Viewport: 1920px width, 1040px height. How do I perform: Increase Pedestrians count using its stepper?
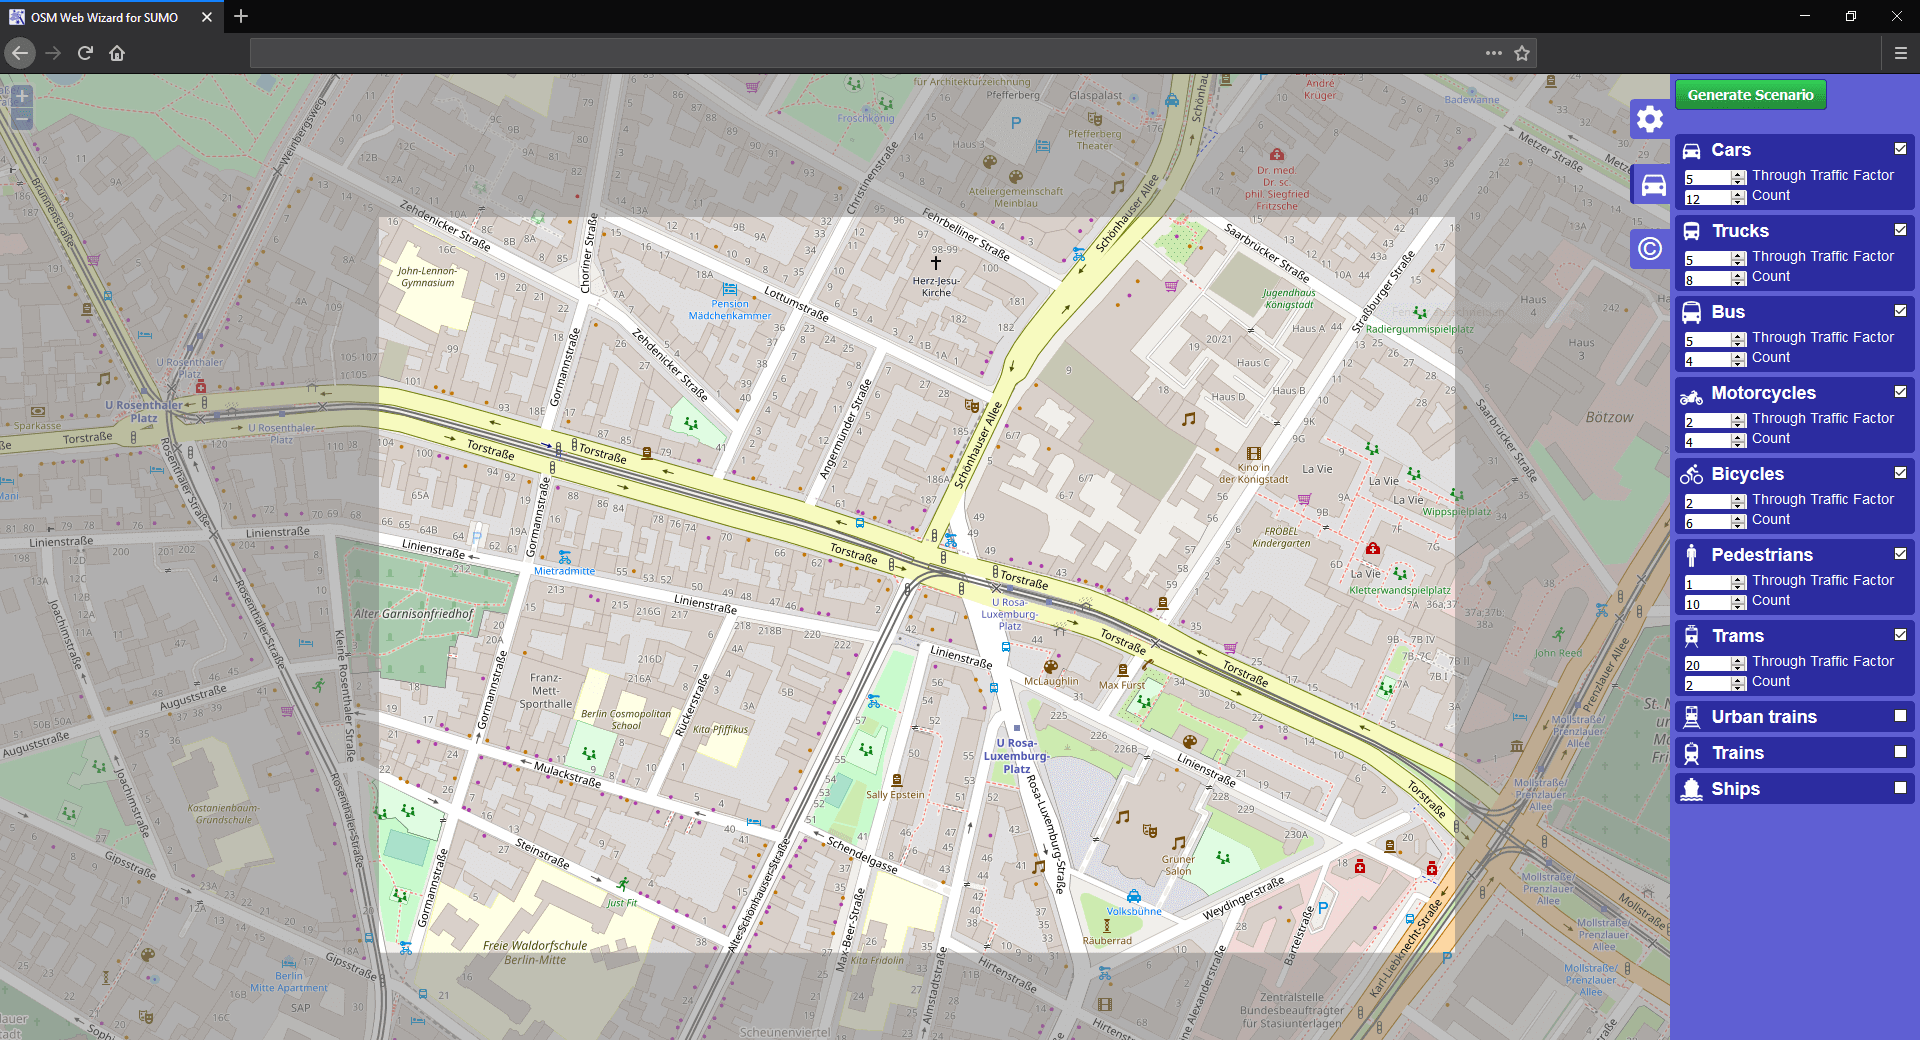point(1739,598)
